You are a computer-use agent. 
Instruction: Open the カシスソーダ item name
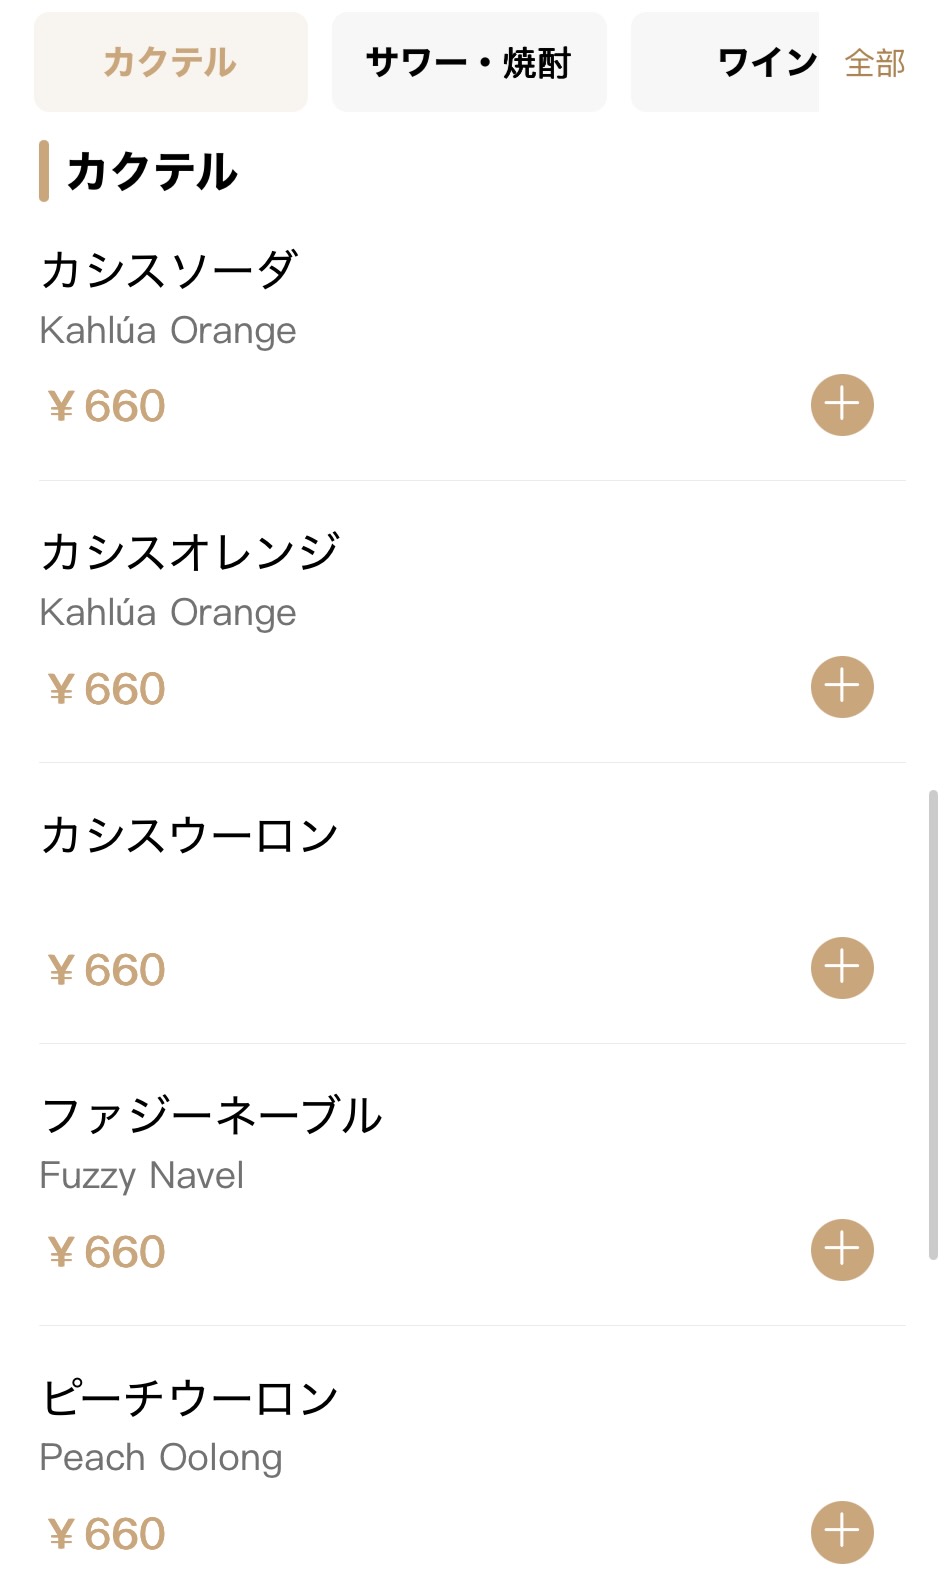pyautogui.click(x=169, y=270)
